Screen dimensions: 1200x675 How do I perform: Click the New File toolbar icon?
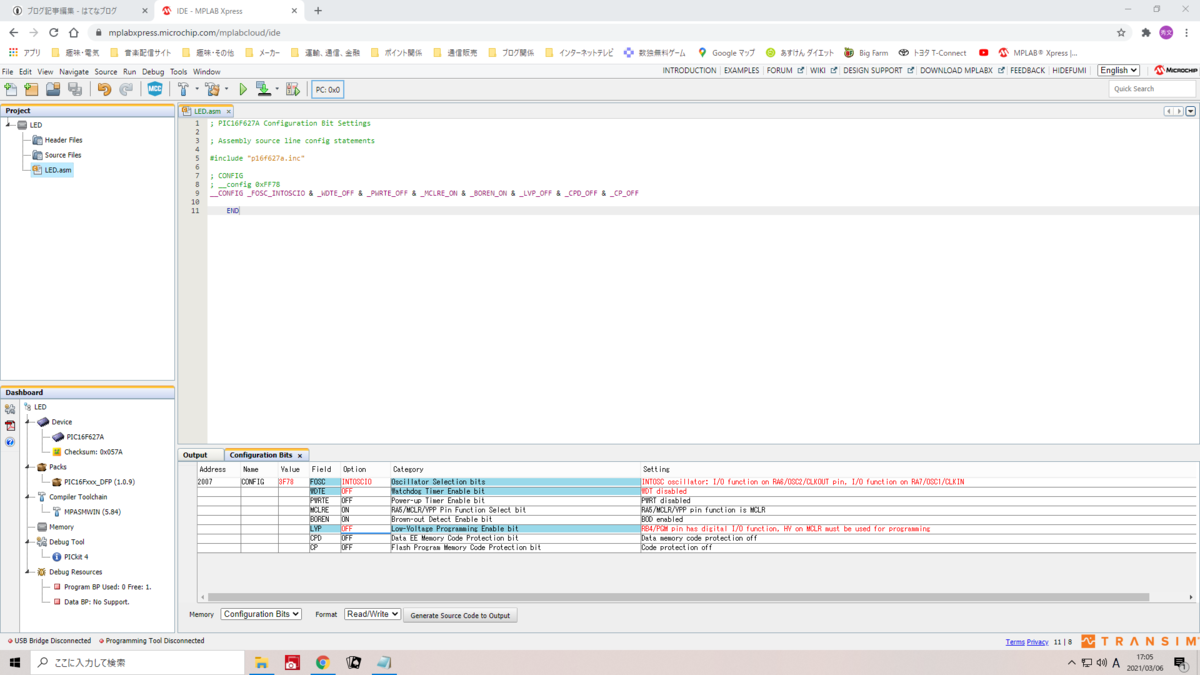click(x=11, y=89)
